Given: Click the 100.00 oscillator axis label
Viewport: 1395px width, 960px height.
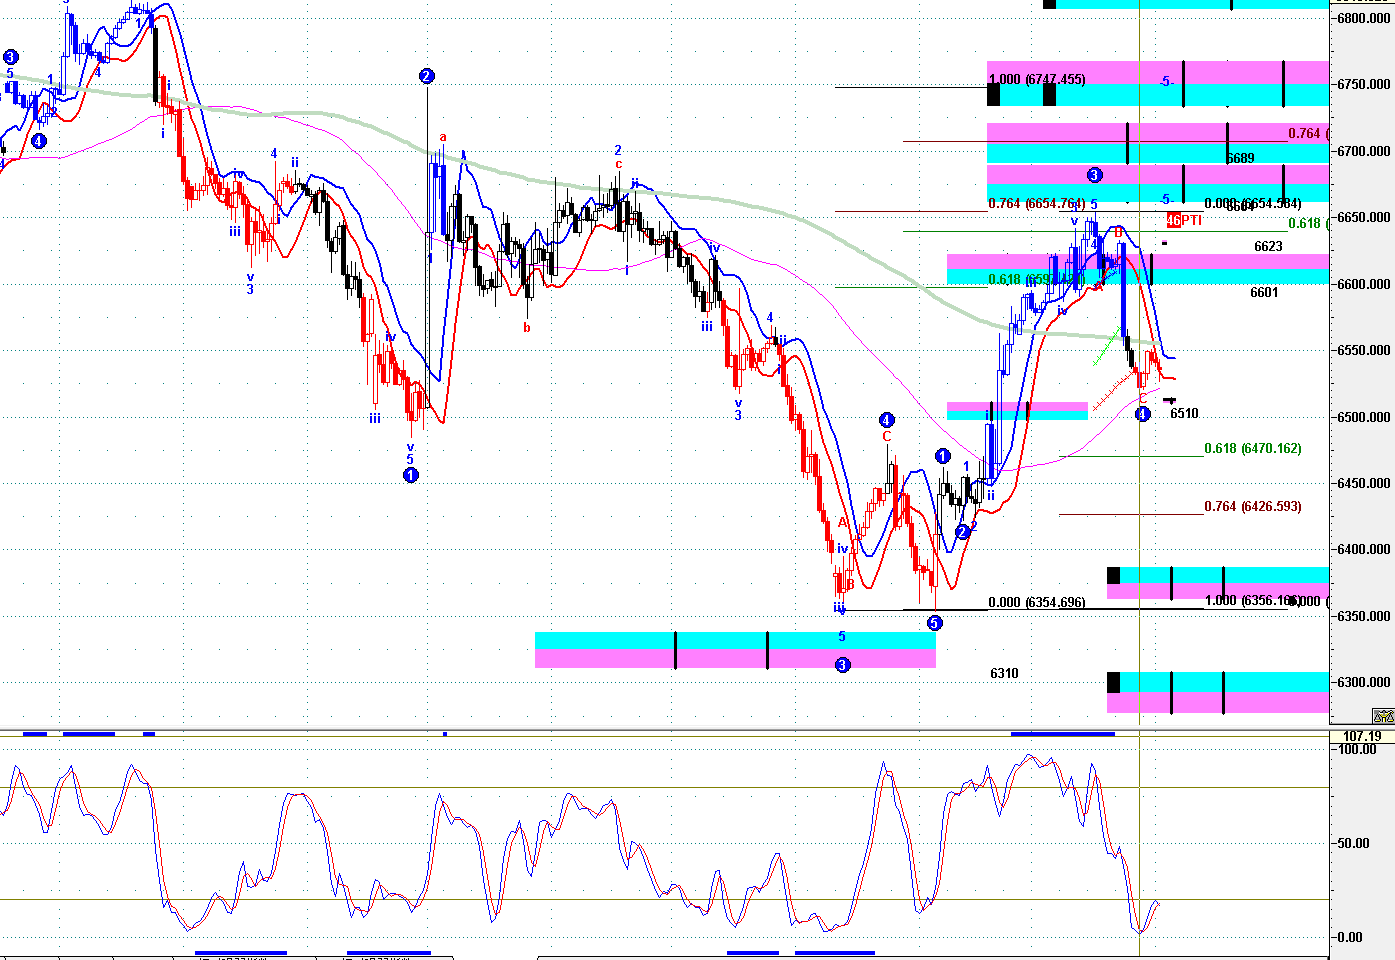Looking at the screenshot, I should 1358,749.
